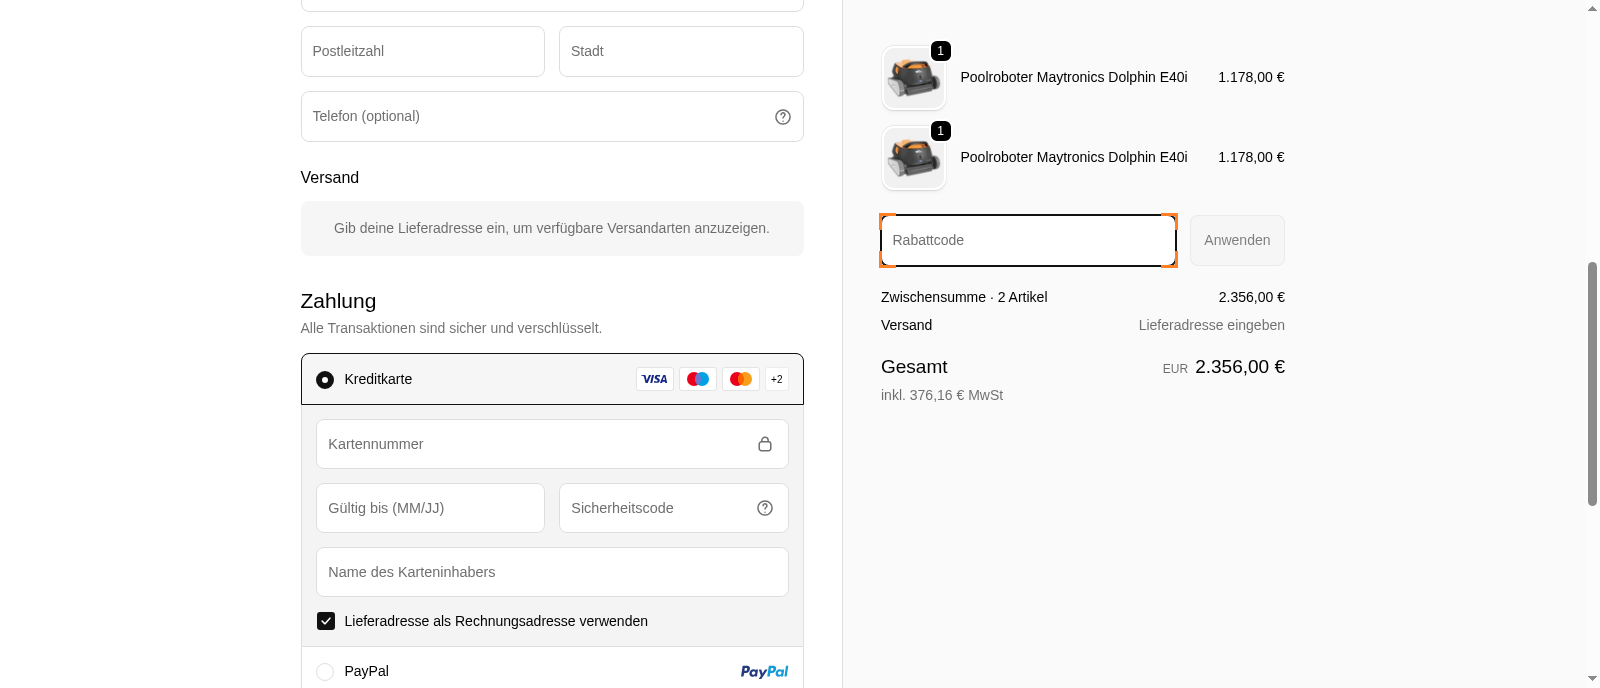This screenshot has height=688, width=1600.
Task: Click the lock icon in card number field
Action: click(765, 444)
